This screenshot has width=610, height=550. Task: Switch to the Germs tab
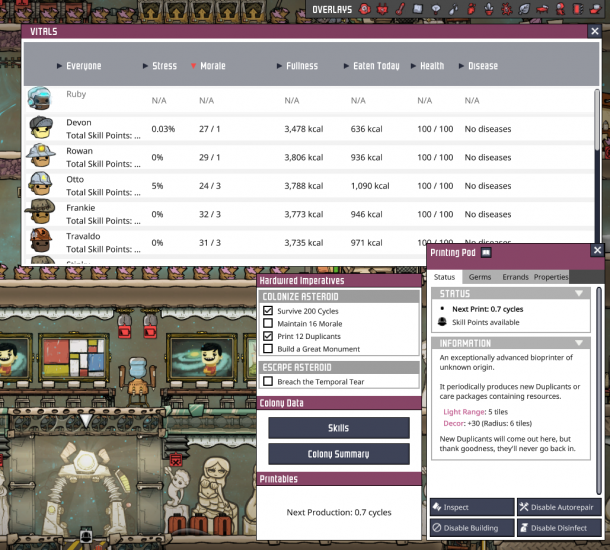pos(479,277)
